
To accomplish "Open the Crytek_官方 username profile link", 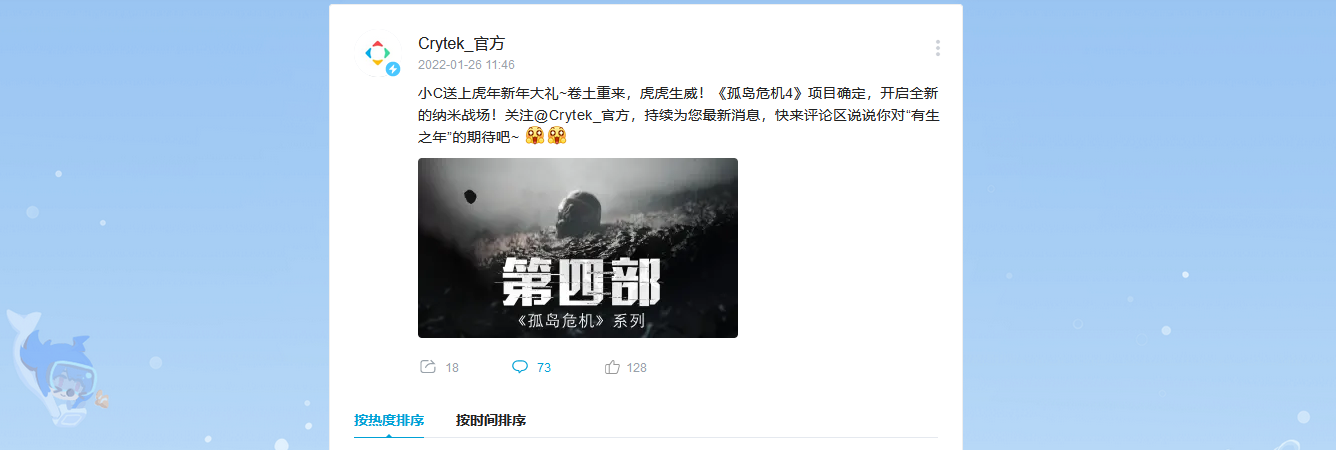I will pos(461,44).
